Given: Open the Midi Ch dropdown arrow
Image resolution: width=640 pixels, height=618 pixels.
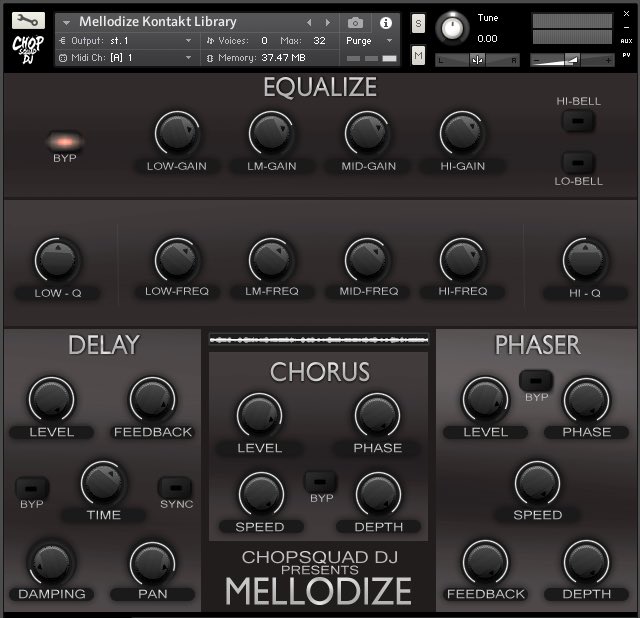Looking at the screenshot, I should [x=188, y=58].
